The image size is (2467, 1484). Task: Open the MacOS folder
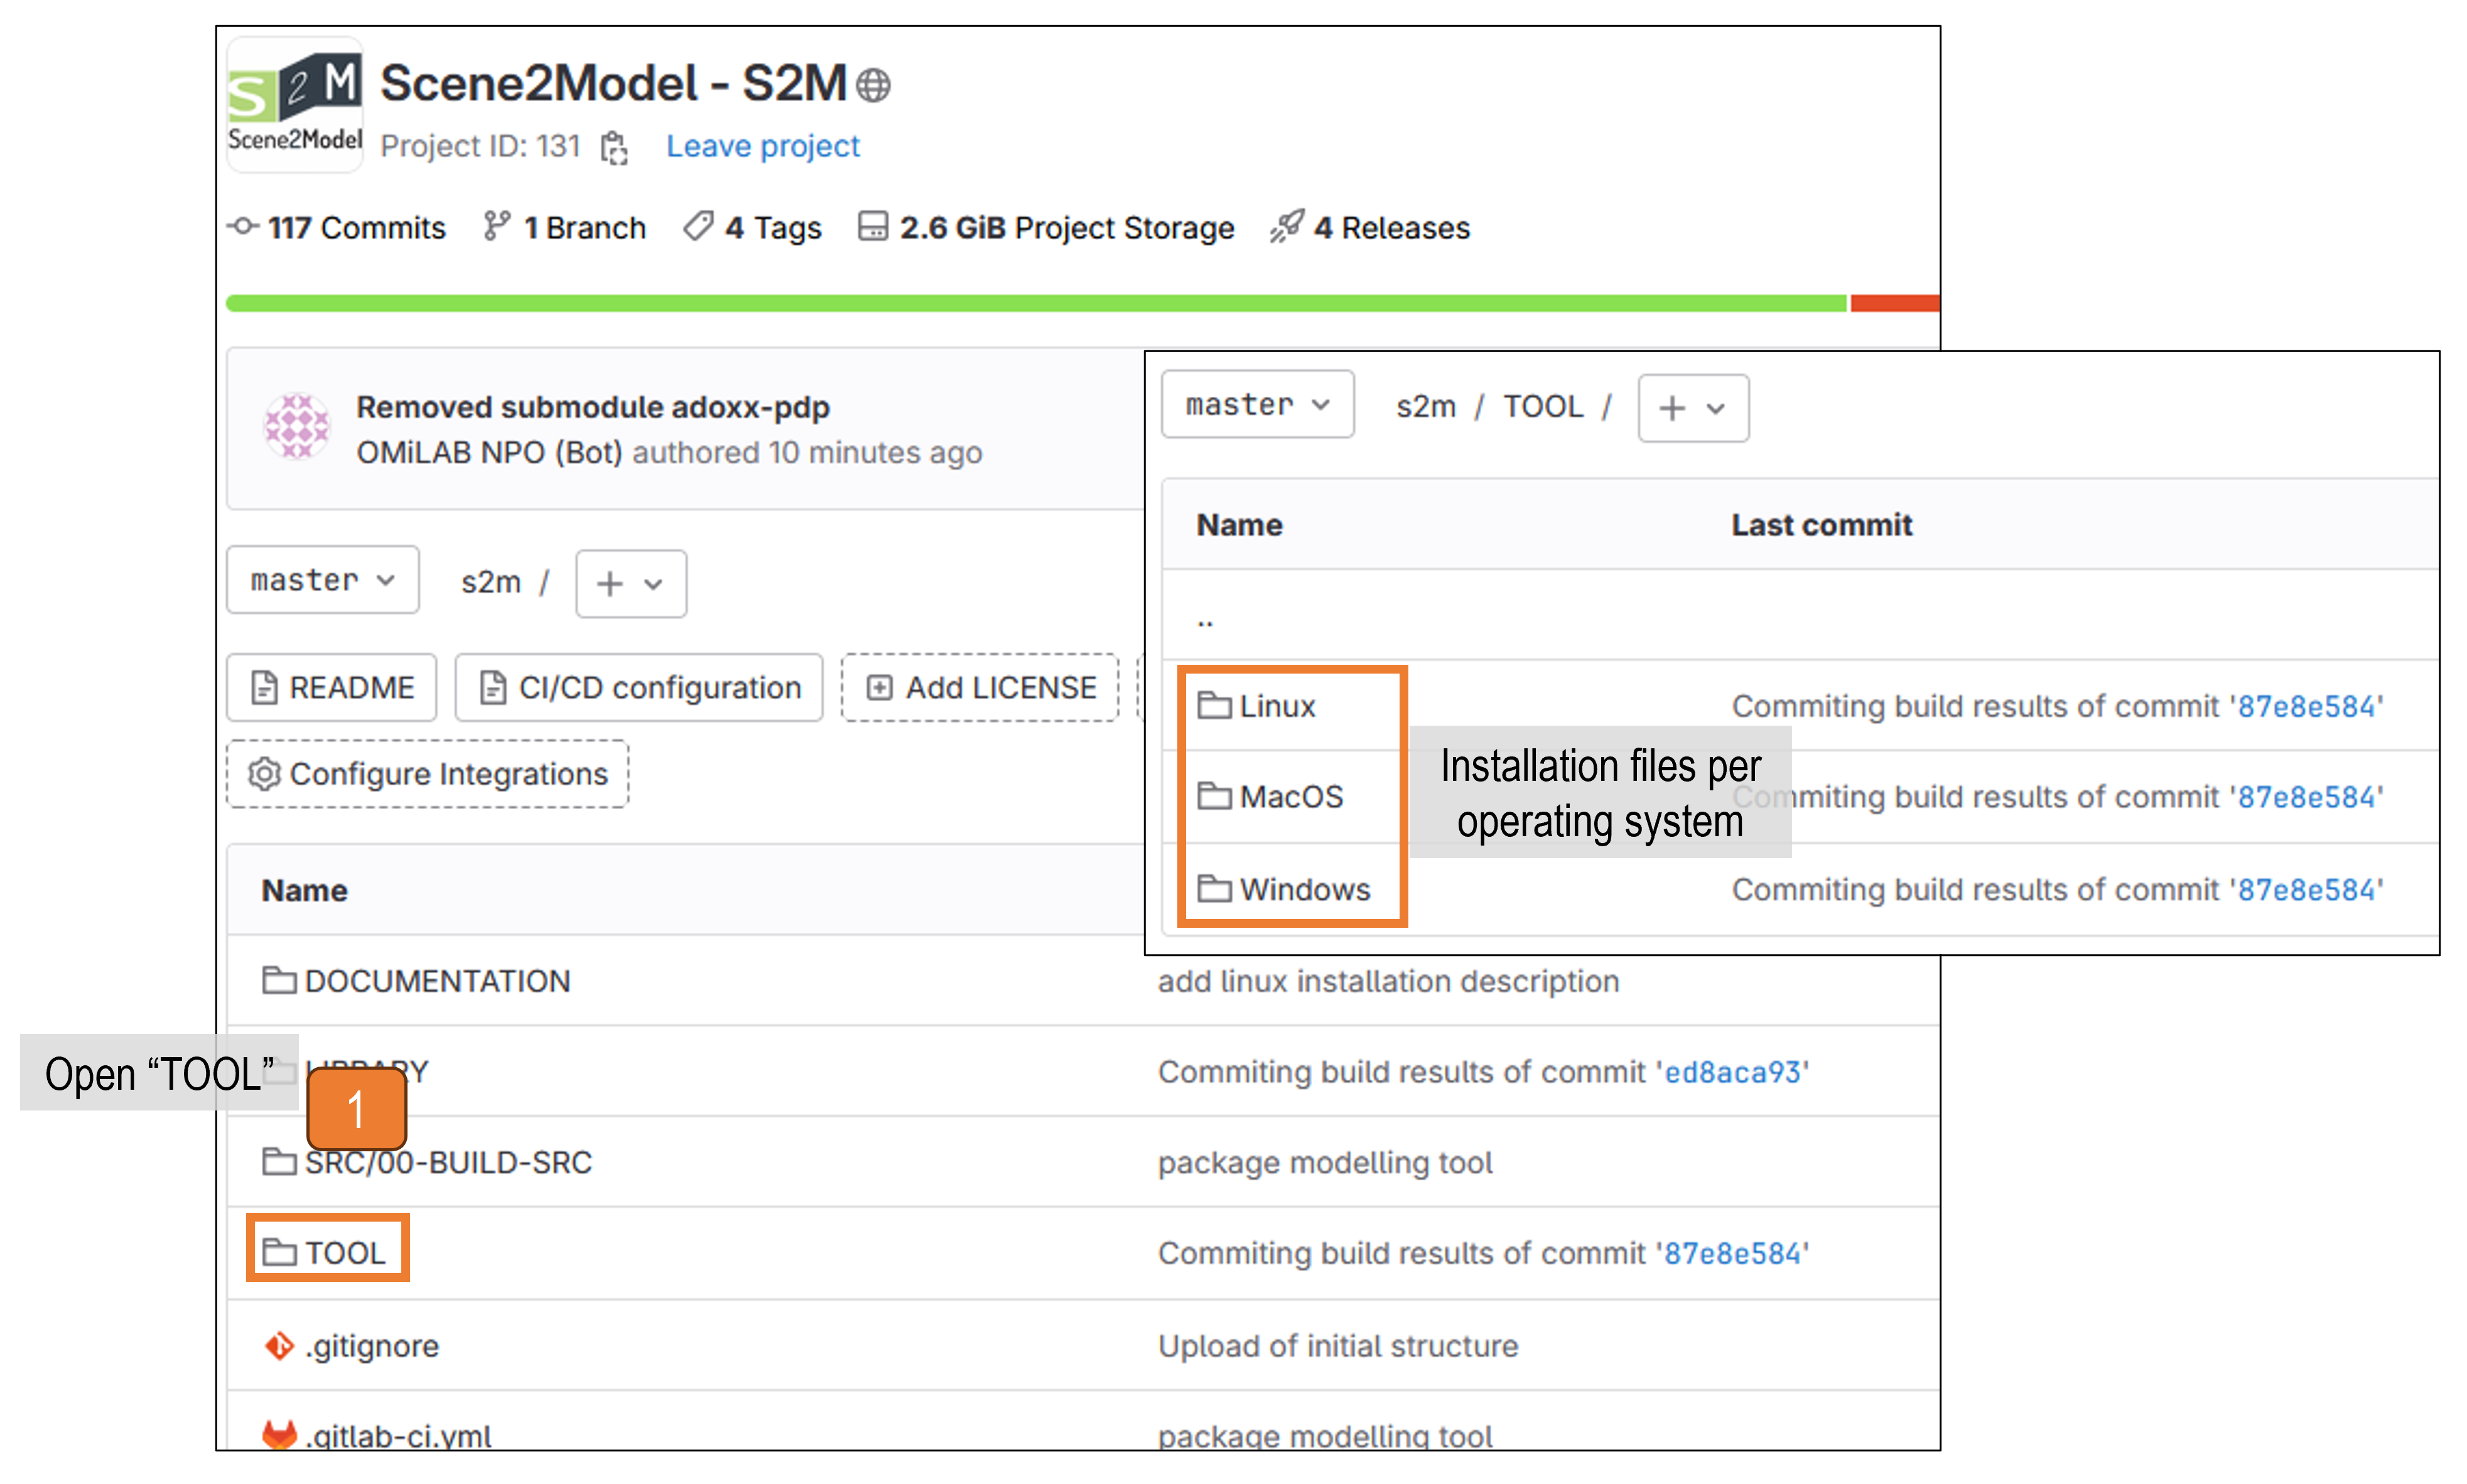pyautogui.click(x=1291, y=797)
